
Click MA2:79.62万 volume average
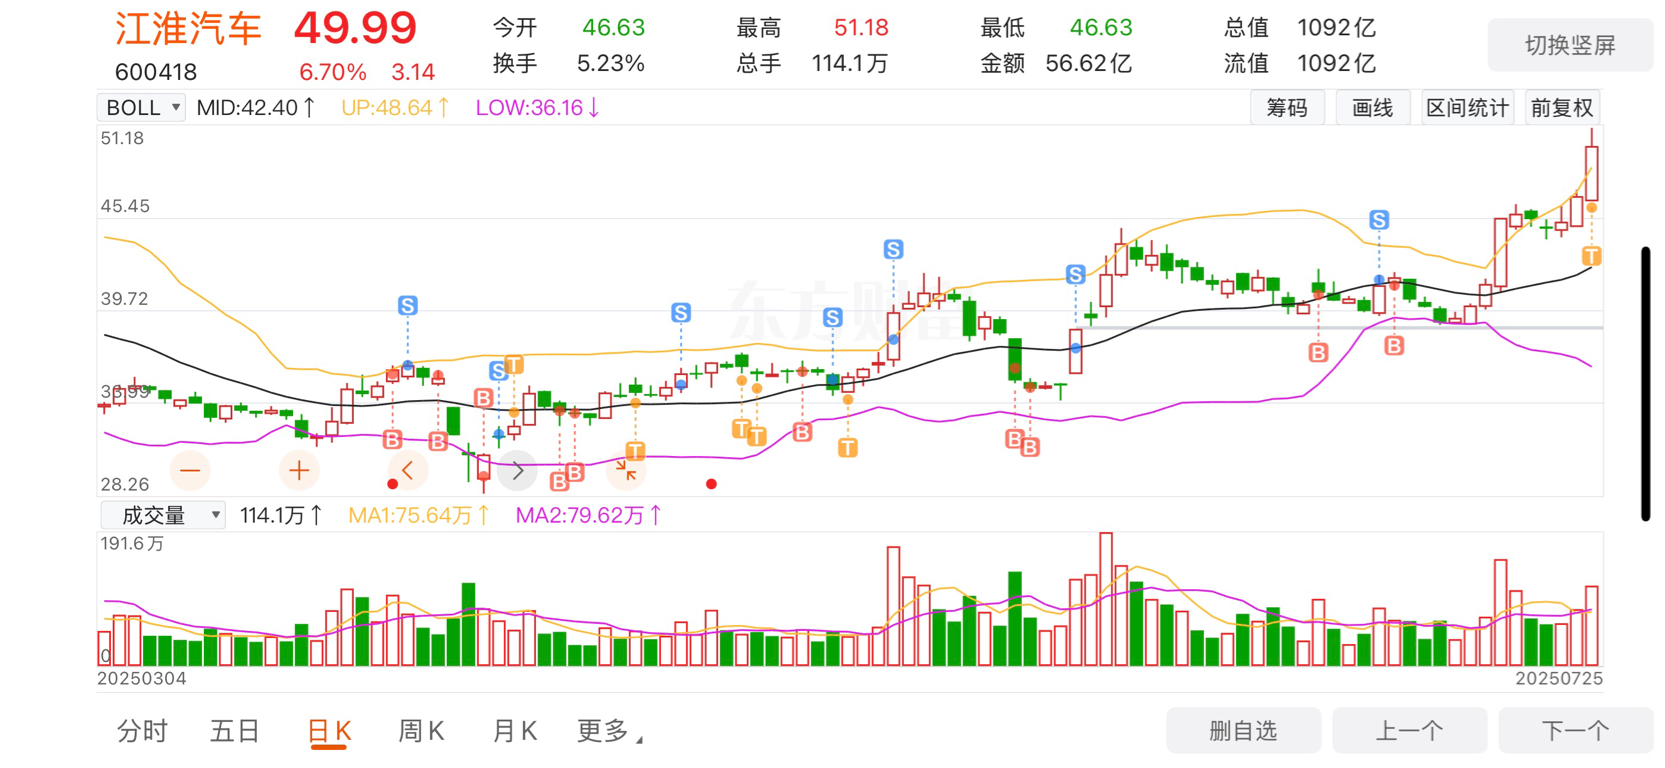tap(588, 515)
